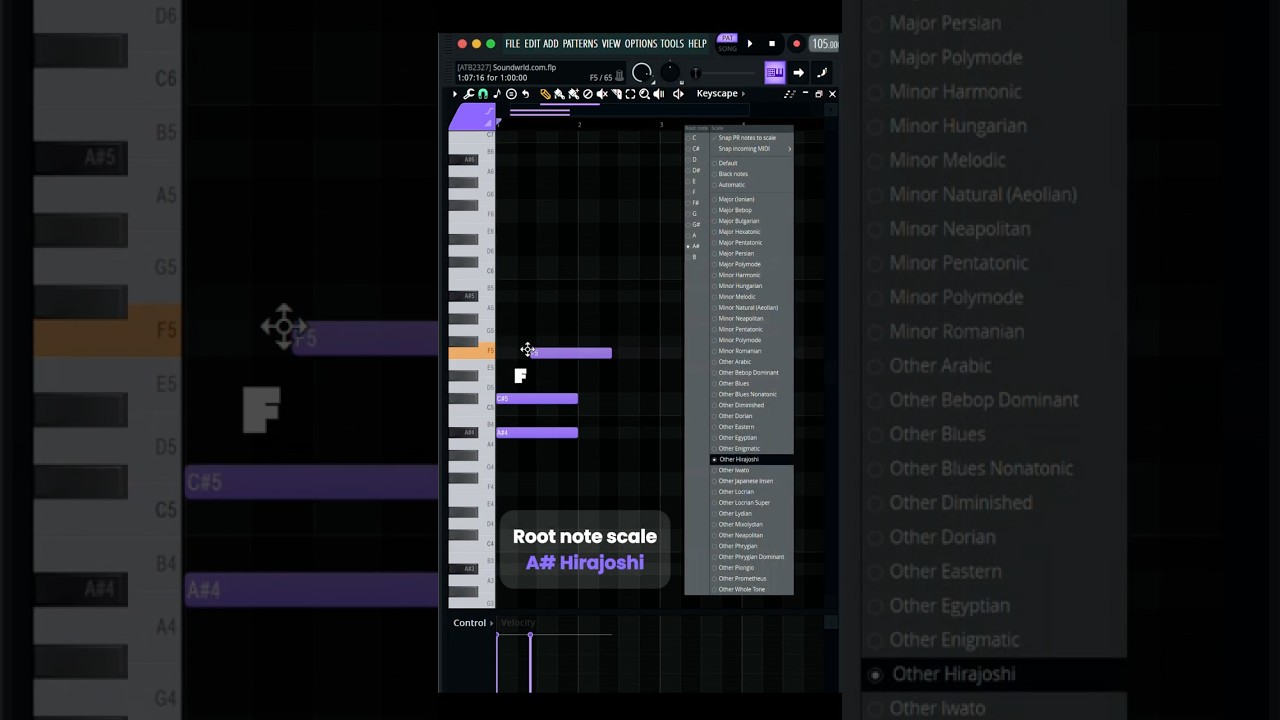Choose Other Japanese Insen scale

coord(746,481)
